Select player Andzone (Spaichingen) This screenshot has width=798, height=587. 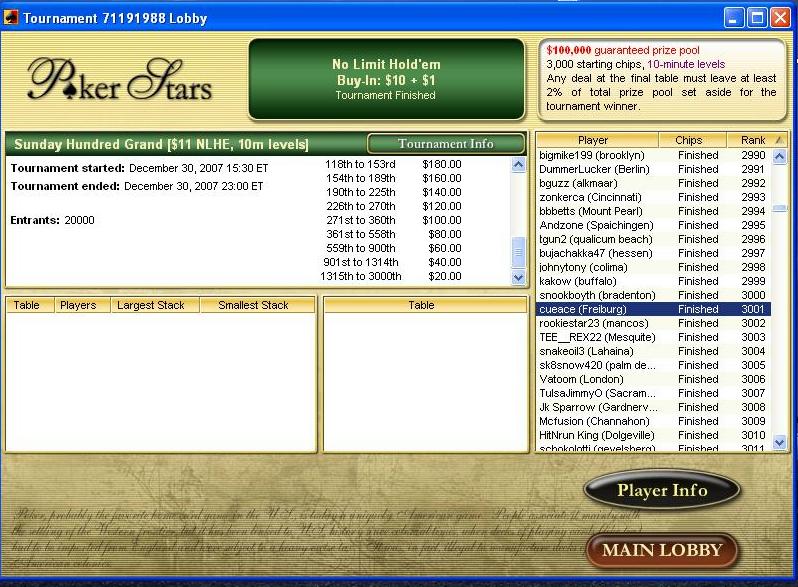pos(654,225)
